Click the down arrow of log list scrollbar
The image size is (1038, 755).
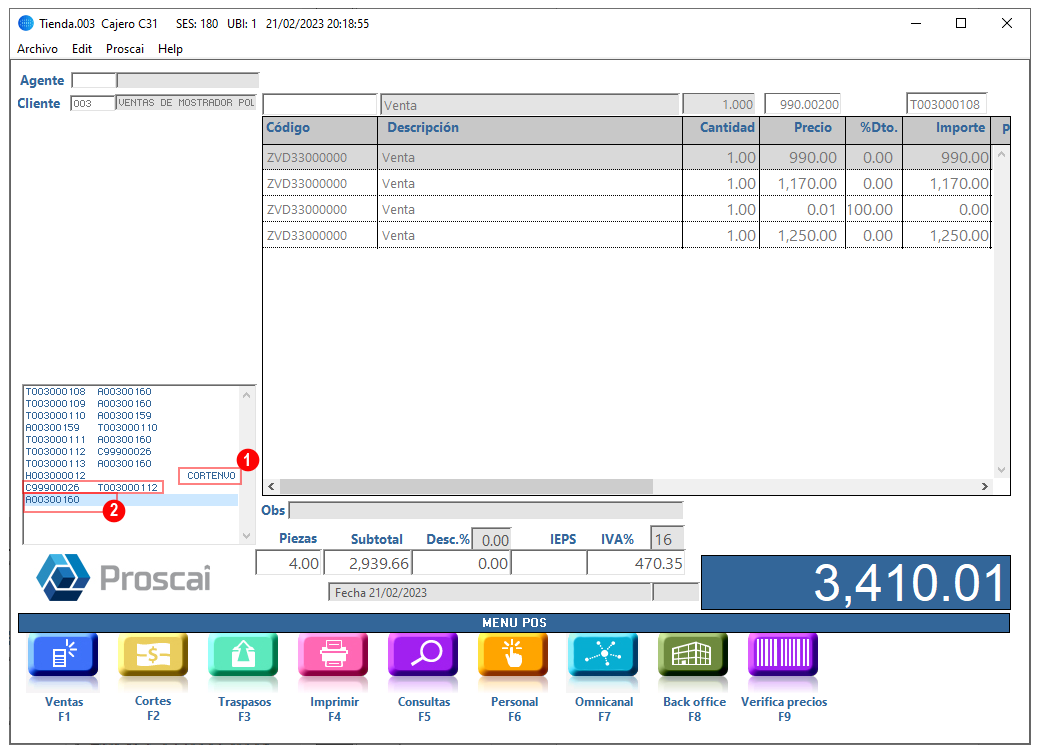pyautogui.click(x=246, y=536)
